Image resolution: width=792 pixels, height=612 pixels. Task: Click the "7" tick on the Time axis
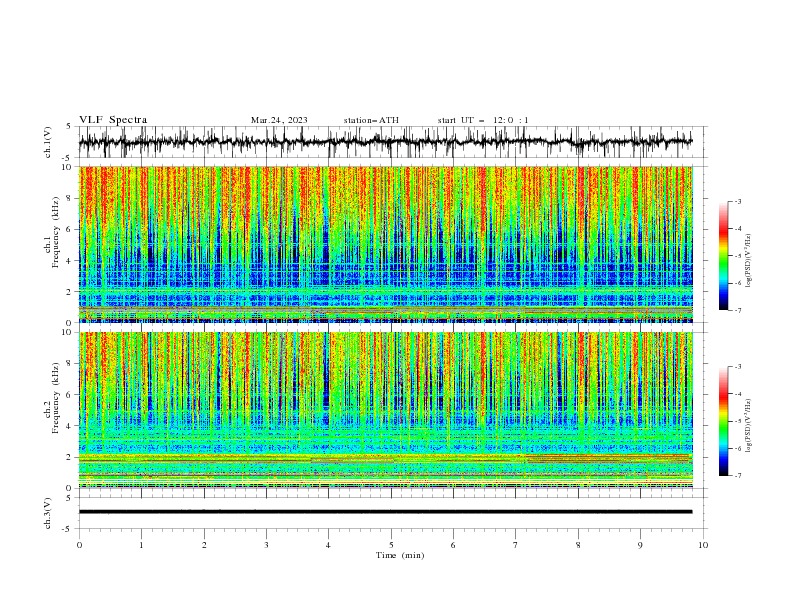(516, 545)
